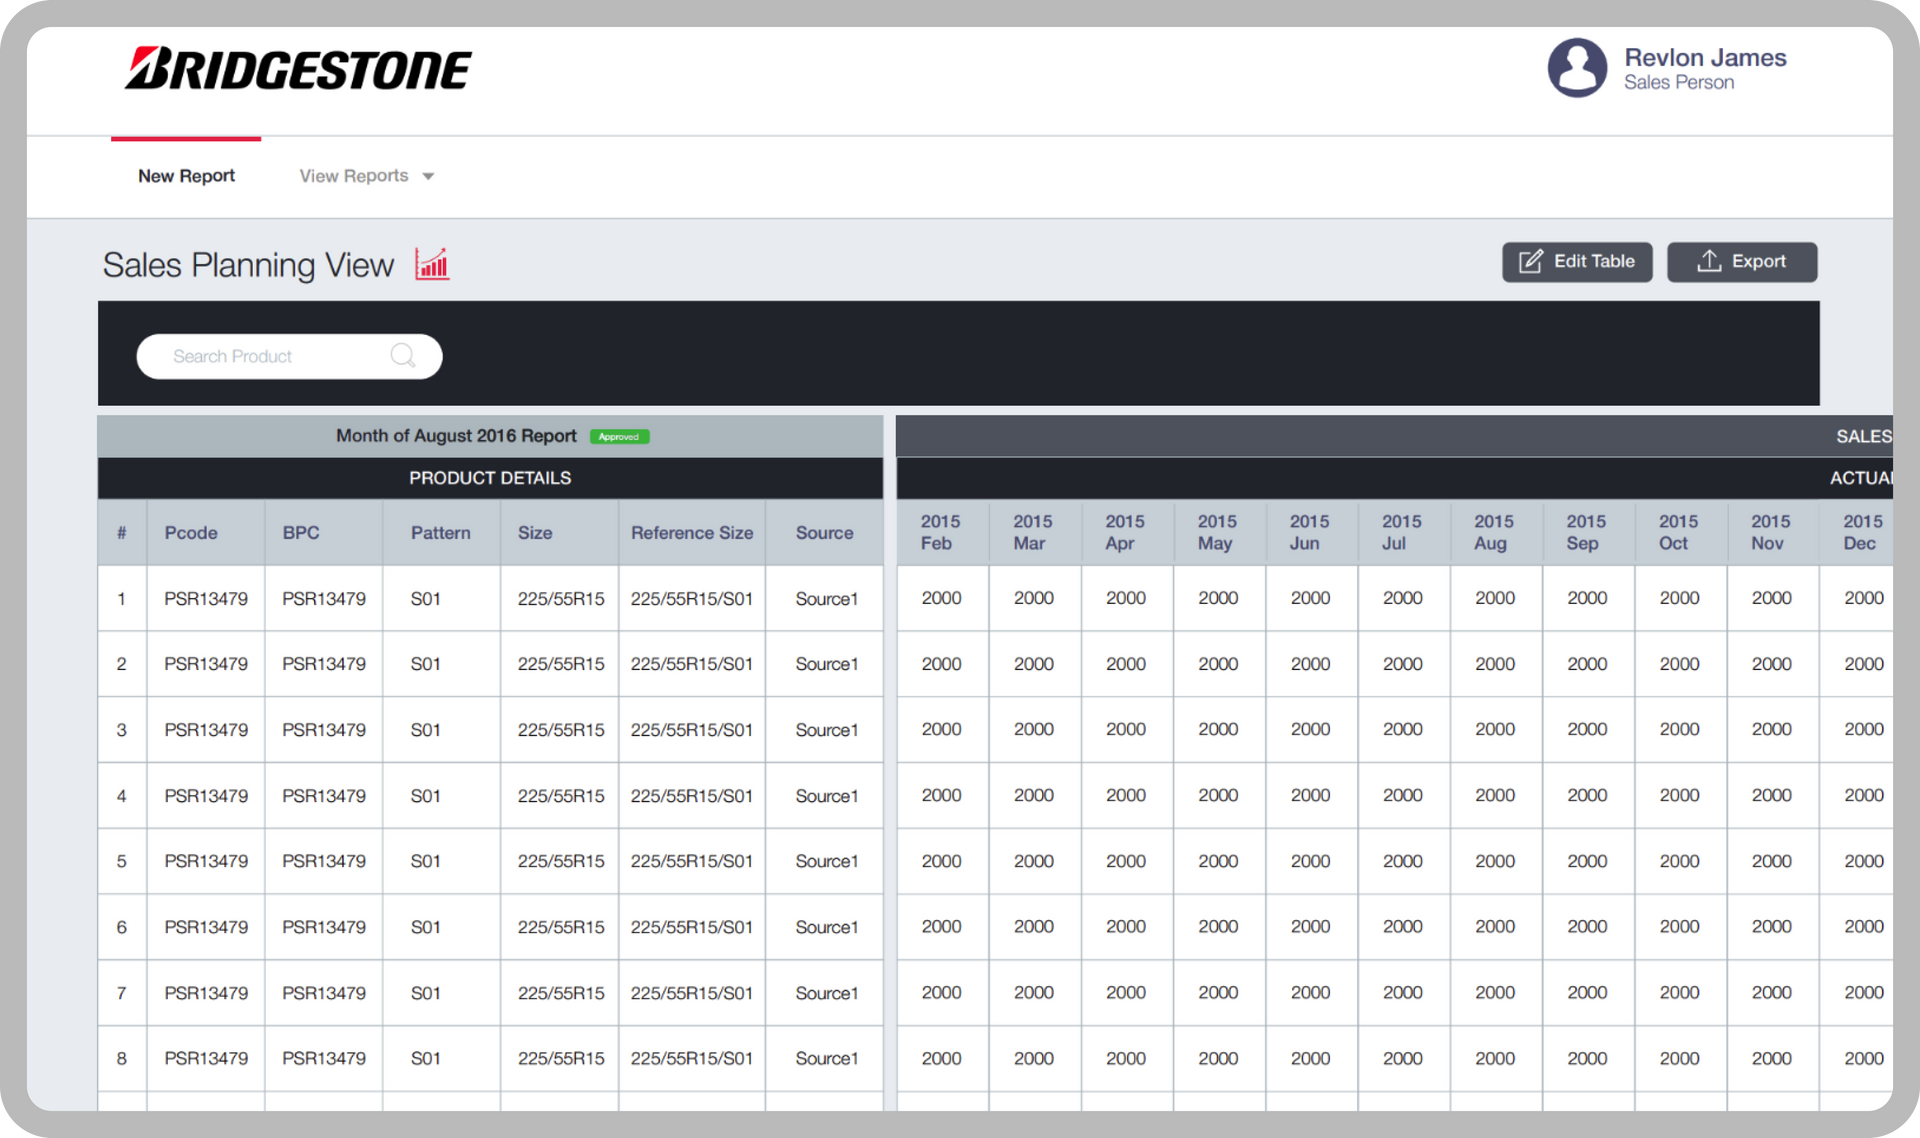Click the 2015 Feb column header
1920x1138 pixels.
[942, 533]
